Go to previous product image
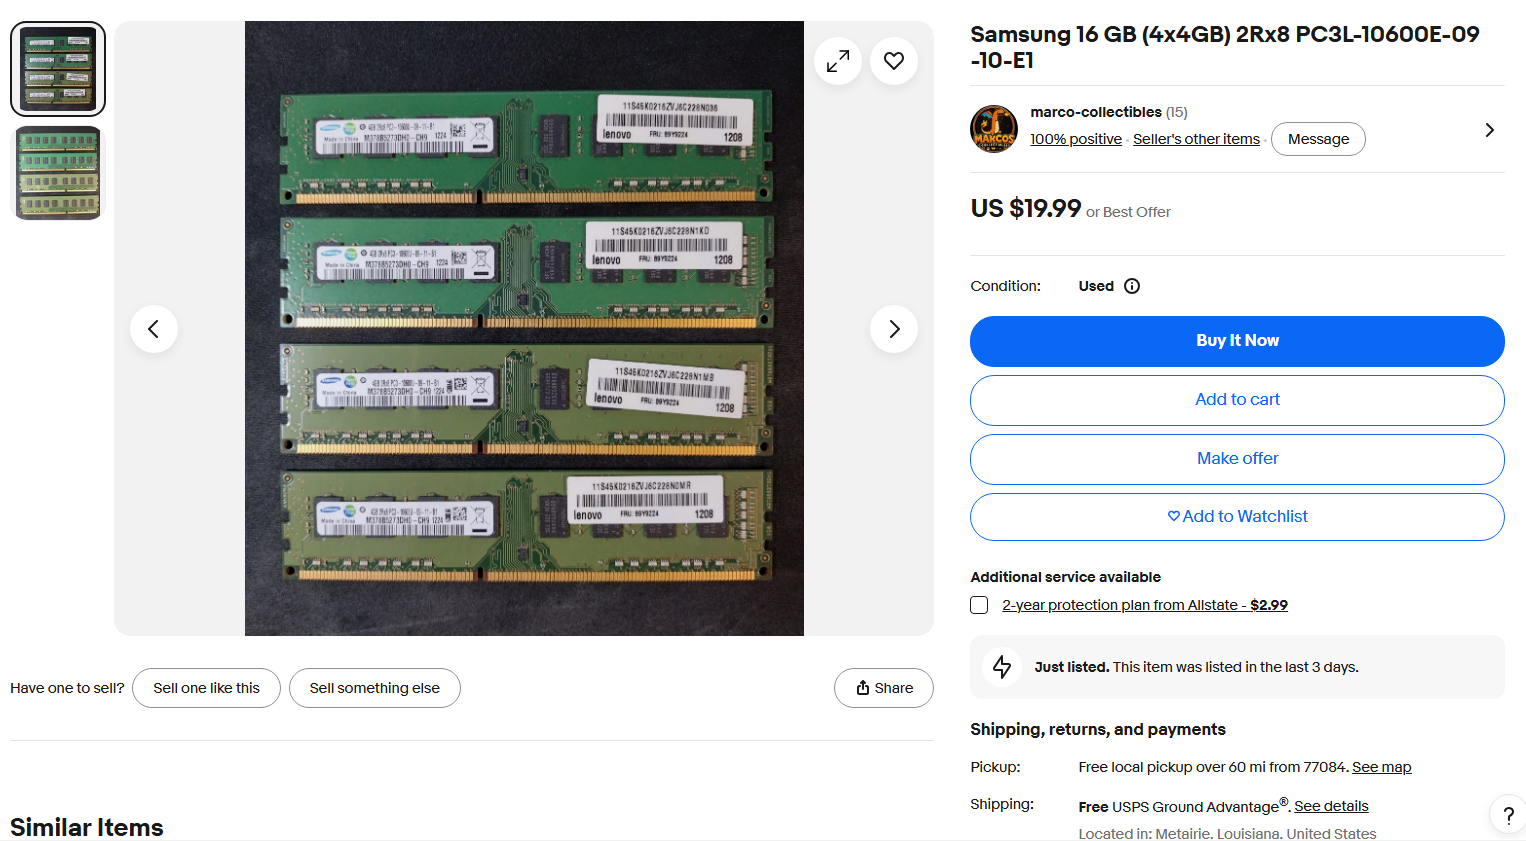 click(x=154, y=329)
